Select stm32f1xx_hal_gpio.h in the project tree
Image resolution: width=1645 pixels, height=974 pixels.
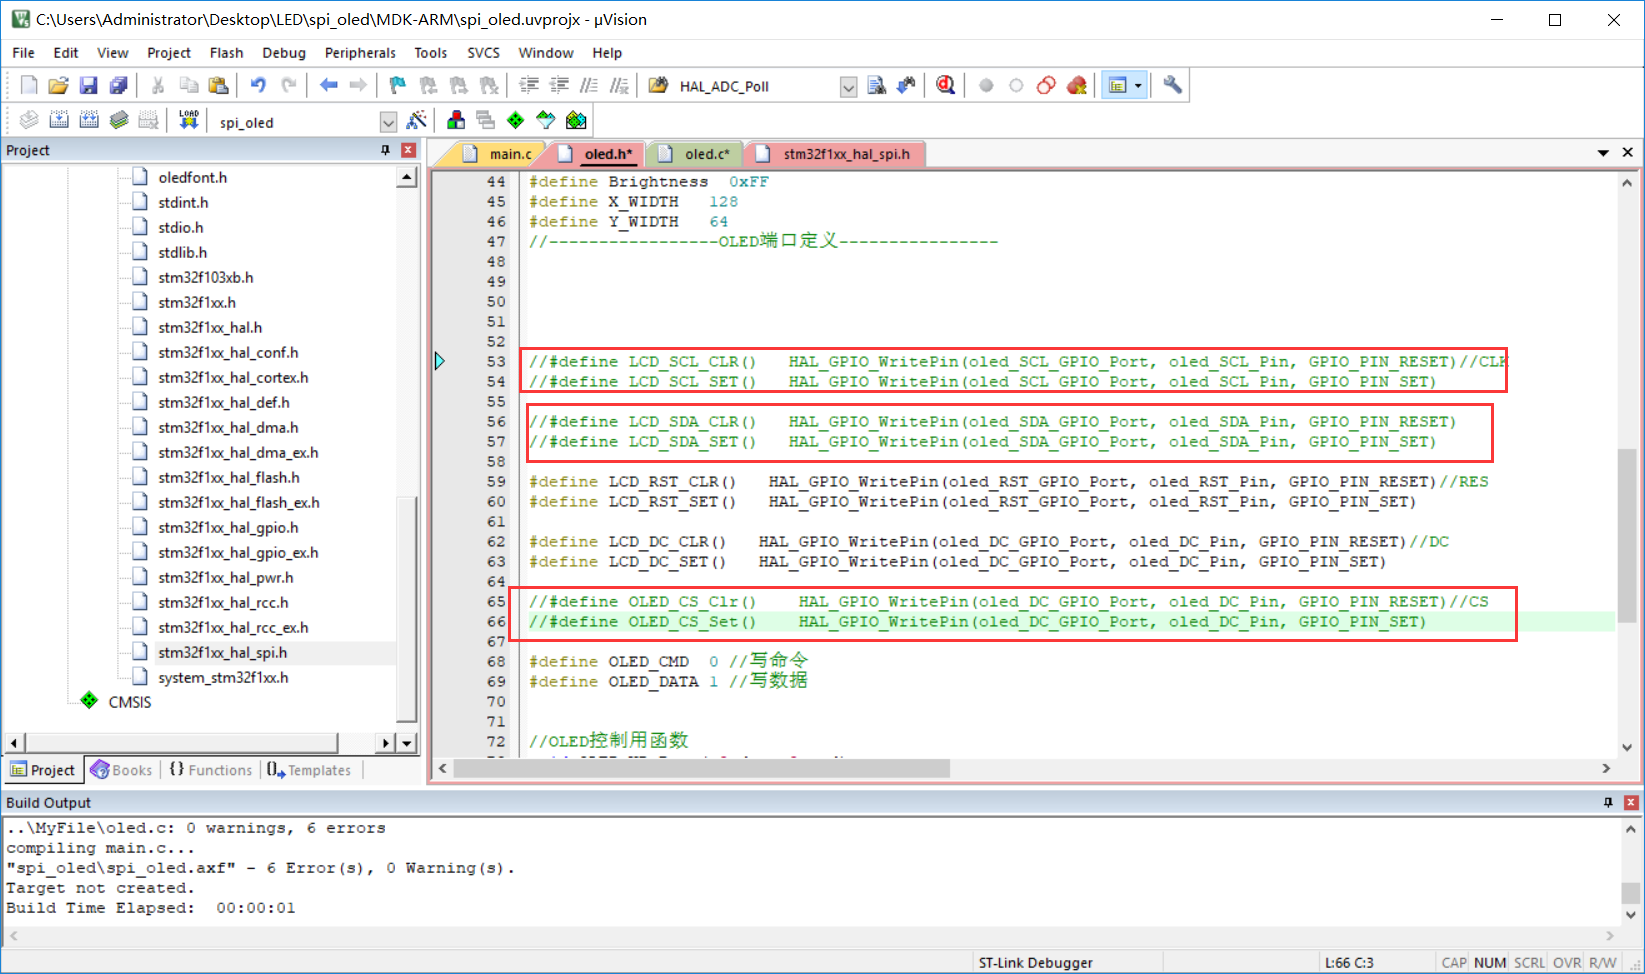click(x=228, y=527)
